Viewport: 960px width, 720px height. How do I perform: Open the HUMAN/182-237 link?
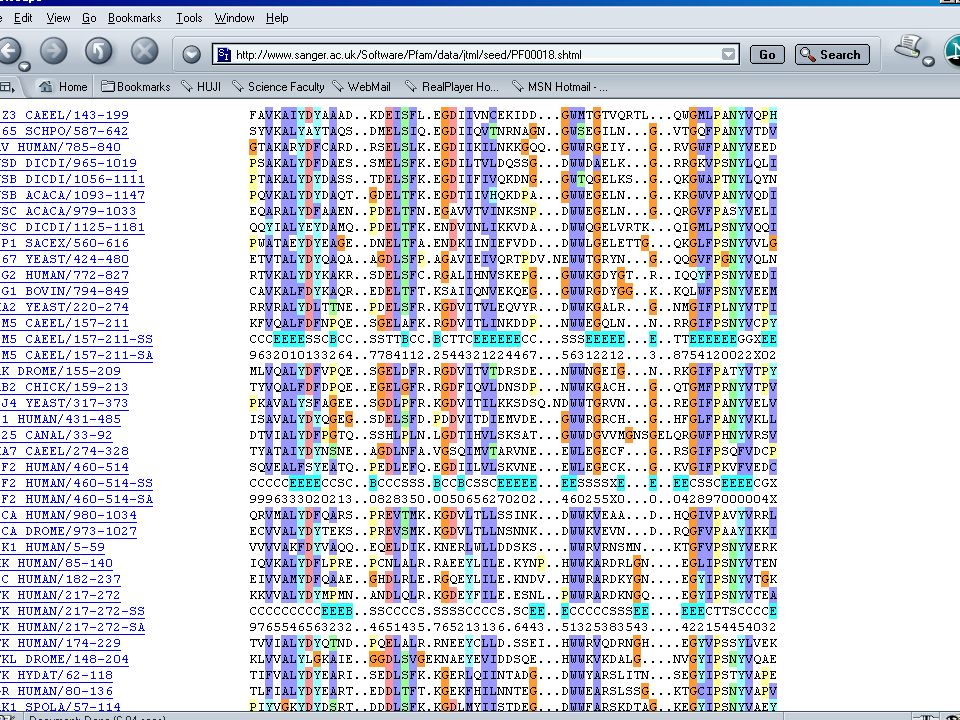[61, 579]
